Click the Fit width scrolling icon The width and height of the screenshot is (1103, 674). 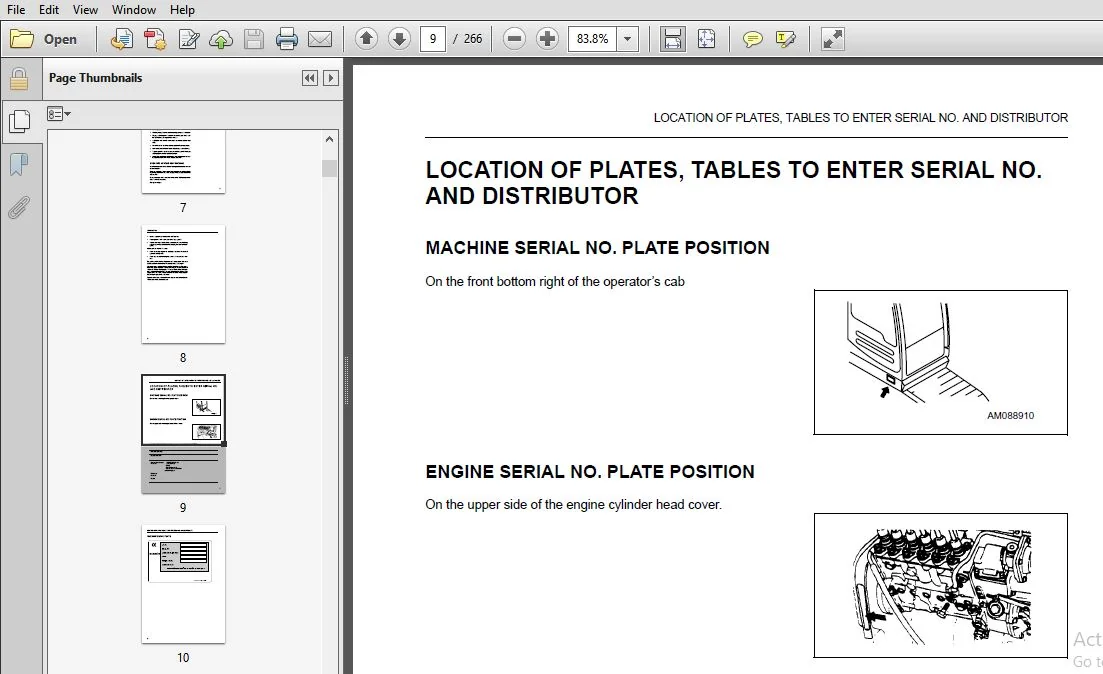point(672,39)
